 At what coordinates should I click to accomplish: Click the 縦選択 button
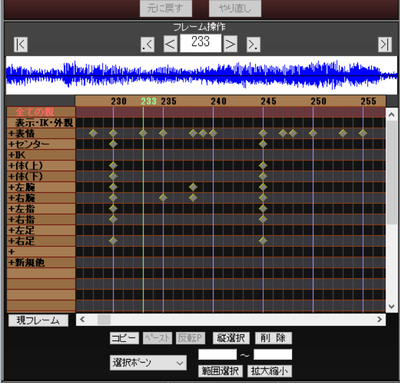(x=231, y=338)
